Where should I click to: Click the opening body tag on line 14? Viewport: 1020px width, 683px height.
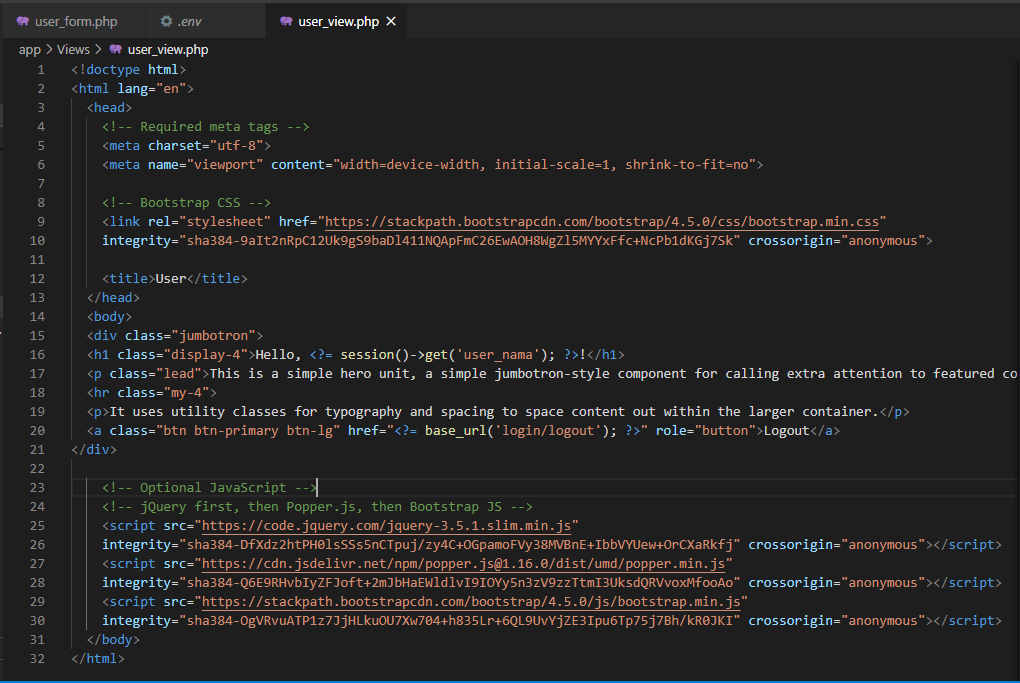point(109,317)
